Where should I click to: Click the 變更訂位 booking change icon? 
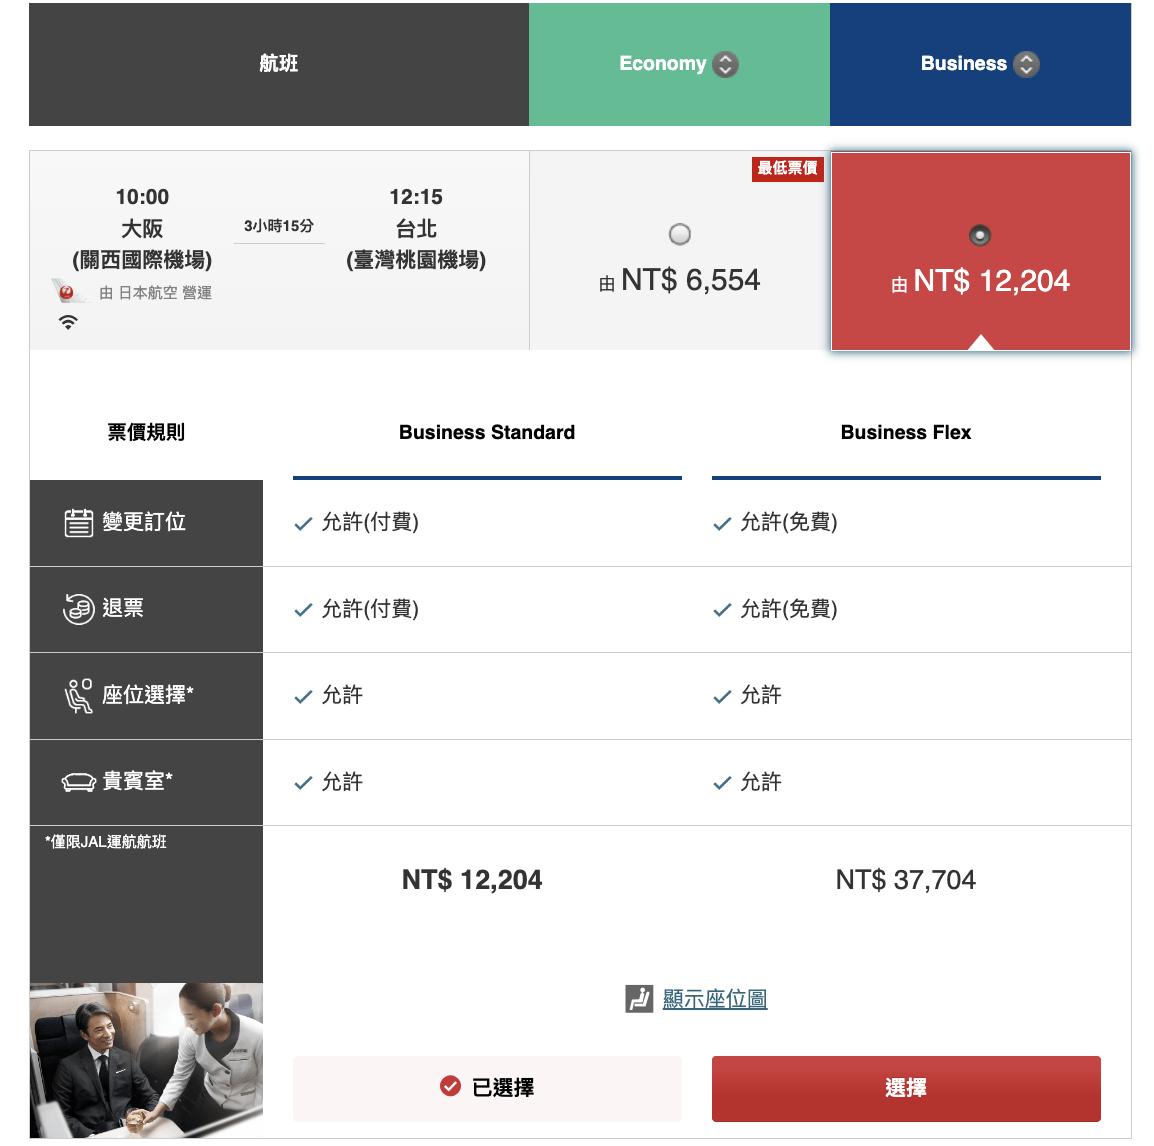coord(81,521)
